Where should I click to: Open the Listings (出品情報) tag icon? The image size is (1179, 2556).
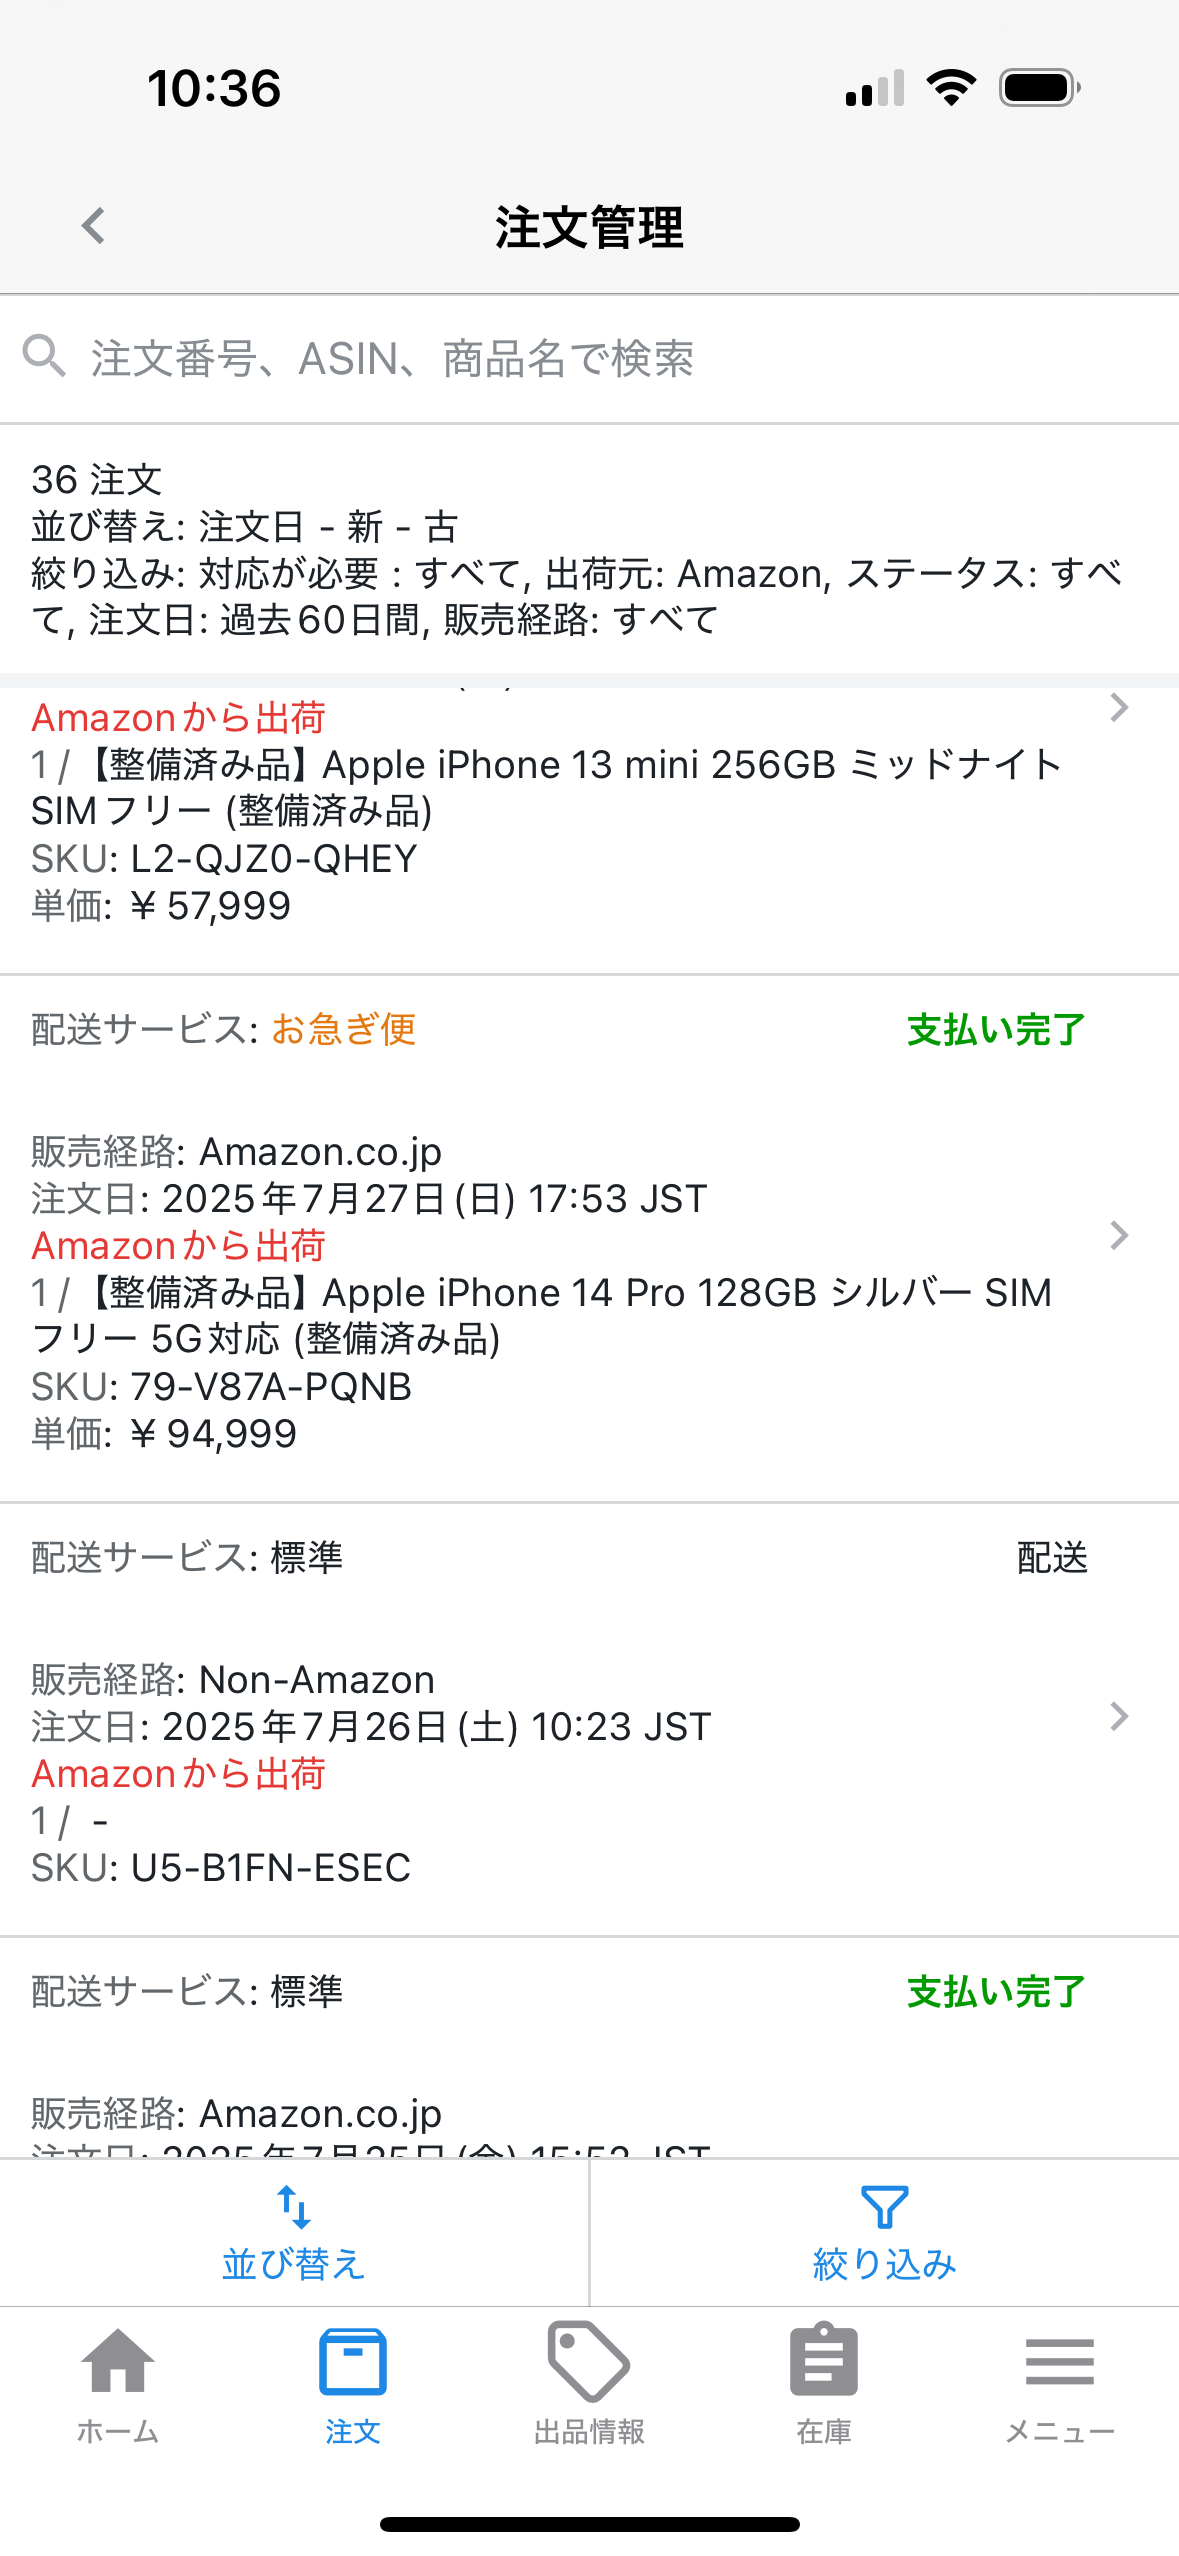[x=588, y=2362]
